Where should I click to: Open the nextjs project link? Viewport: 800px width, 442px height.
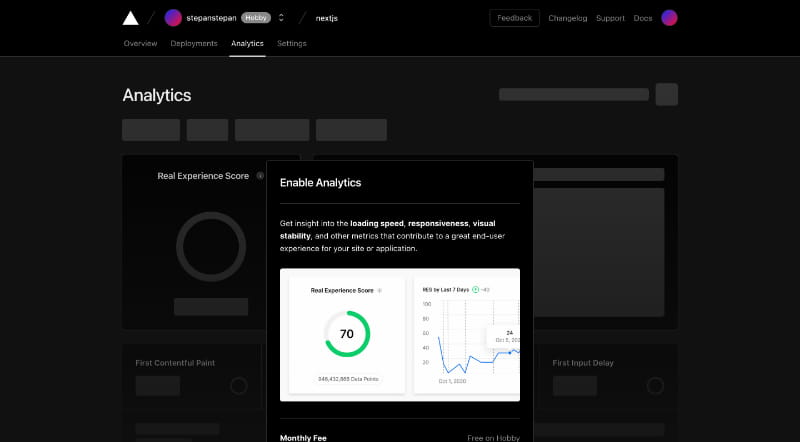pos(327,18)
